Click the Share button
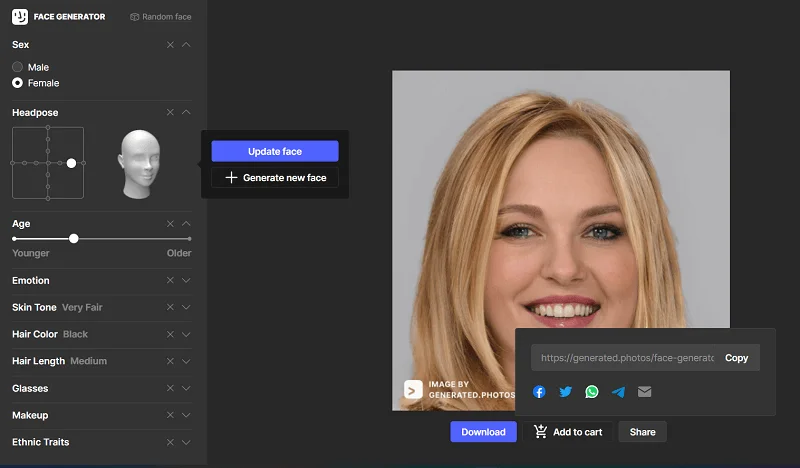The image size is (800, 468). [x=642, y=432]
